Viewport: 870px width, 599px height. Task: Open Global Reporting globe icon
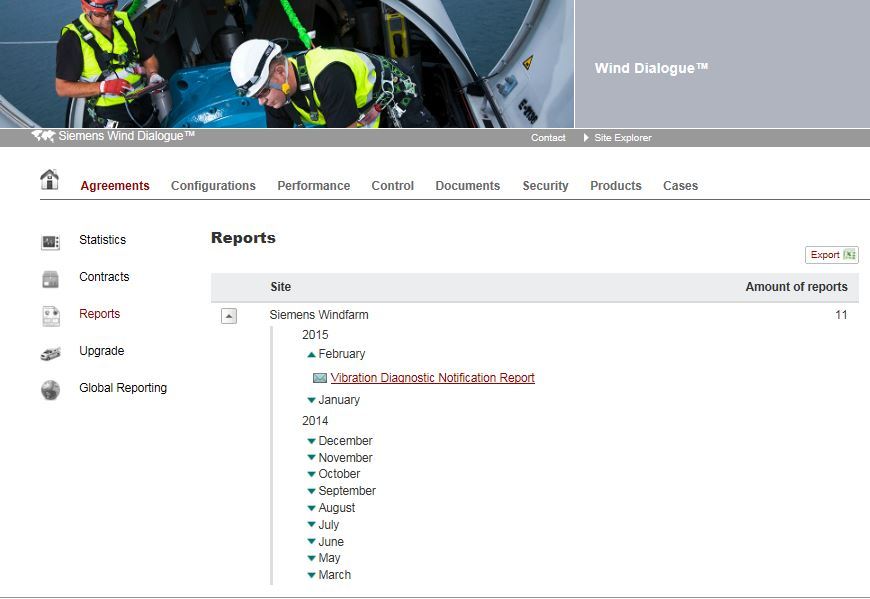tap(50, 390)
